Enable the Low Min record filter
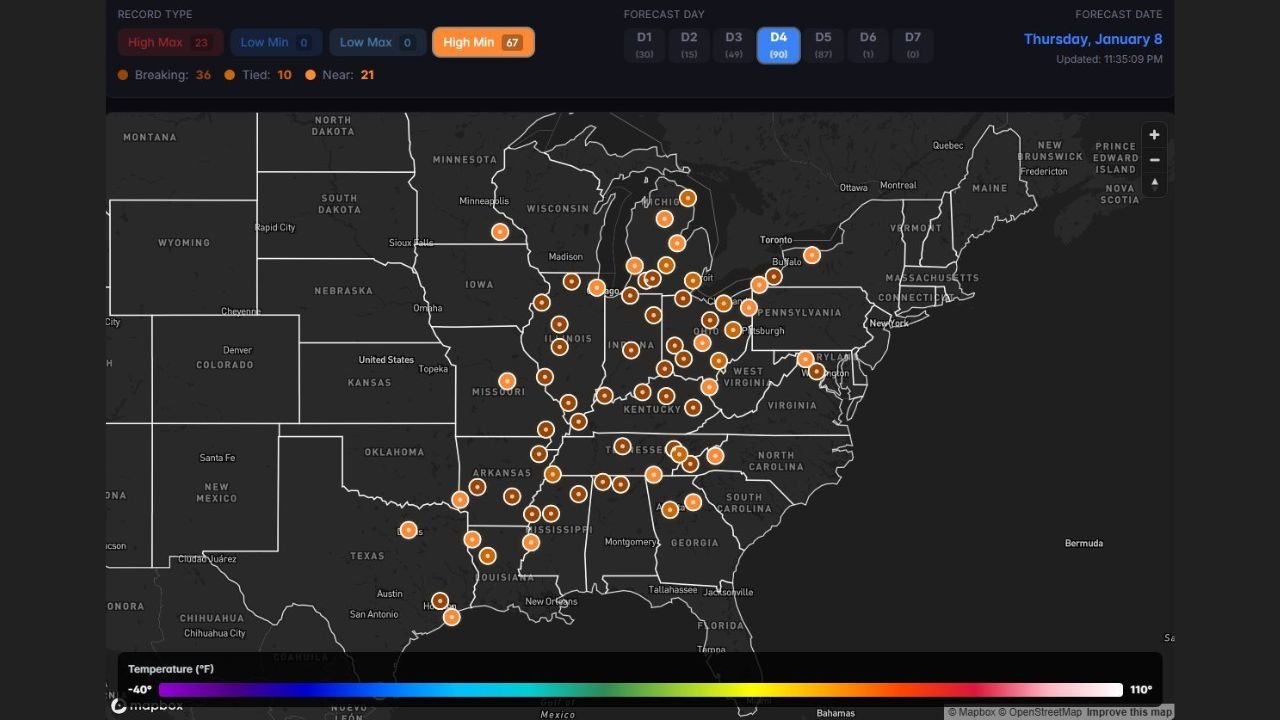Screen dimensions: 1280x720 pos(275,42)
